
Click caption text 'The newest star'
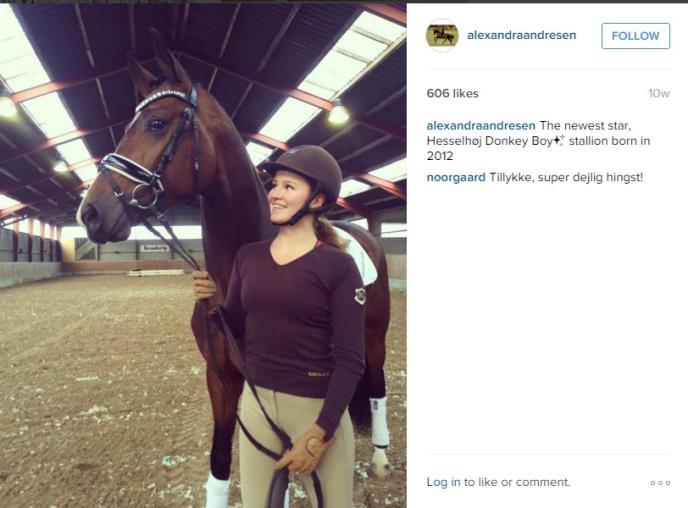[x=584, y=125]
